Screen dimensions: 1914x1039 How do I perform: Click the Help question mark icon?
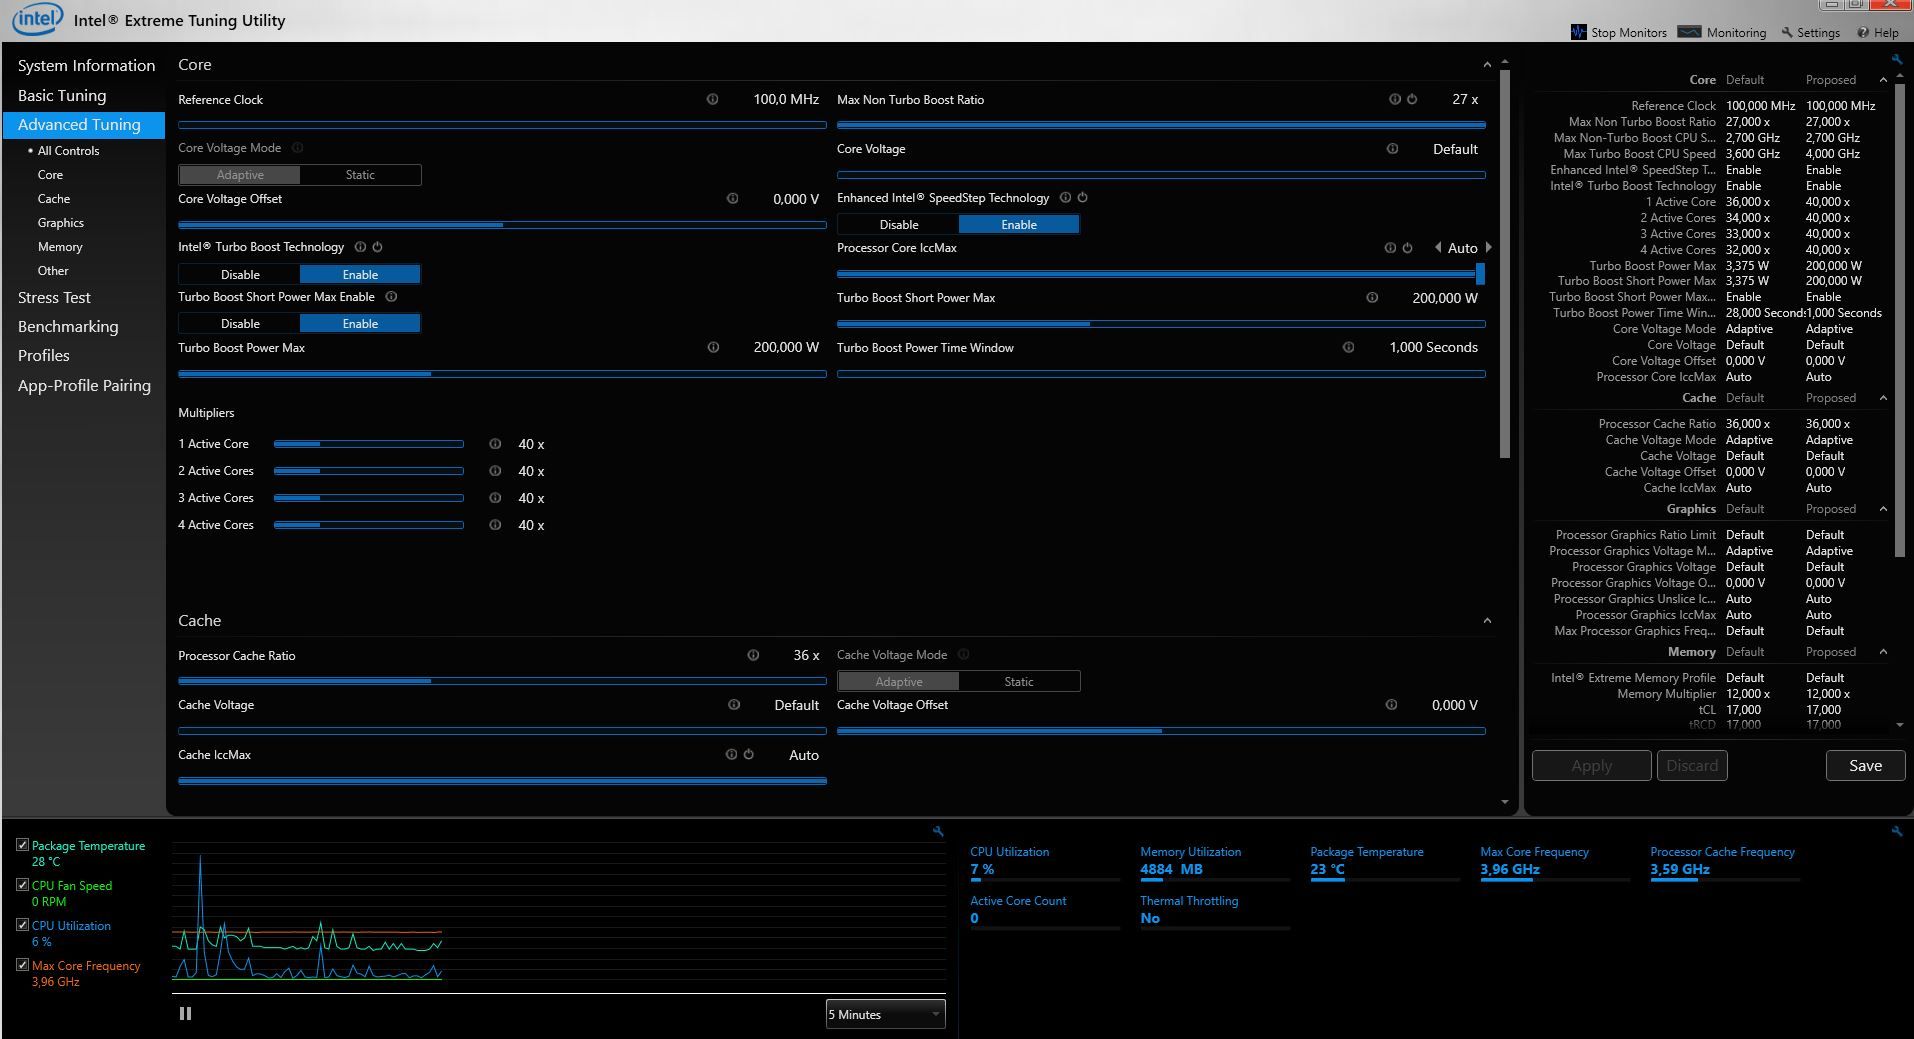pyautogui.click(x=1863, y=32)
